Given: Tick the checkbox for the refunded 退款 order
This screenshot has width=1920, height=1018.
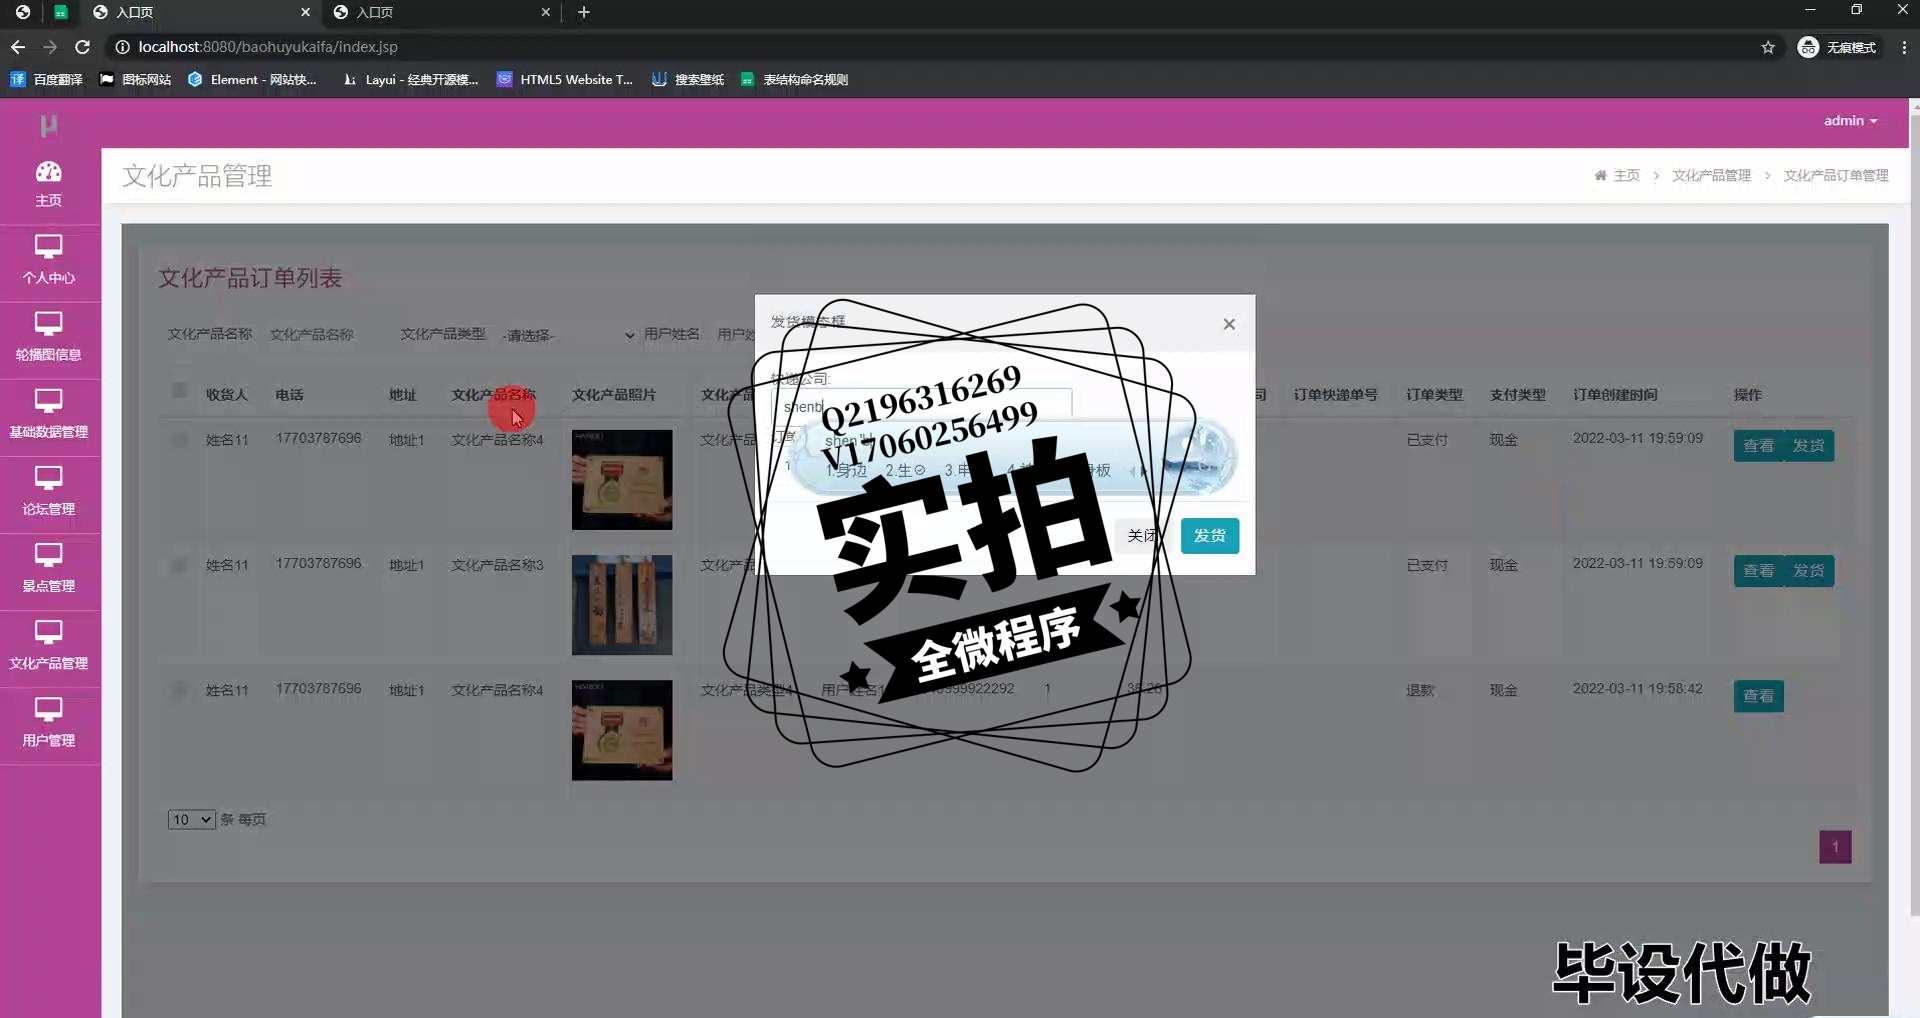Looking at the screenshot, I should 179,690.
